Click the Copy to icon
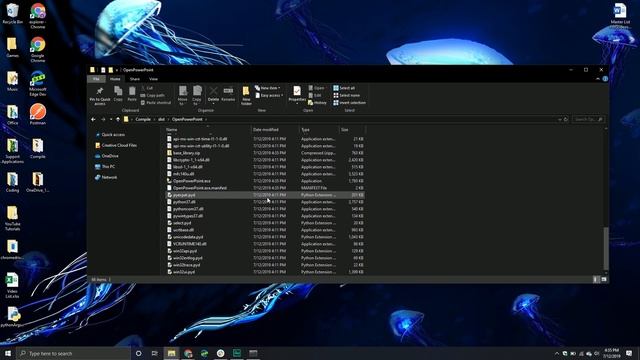The height and width of the screenshot is (360, 640). (x=197, y=95)
